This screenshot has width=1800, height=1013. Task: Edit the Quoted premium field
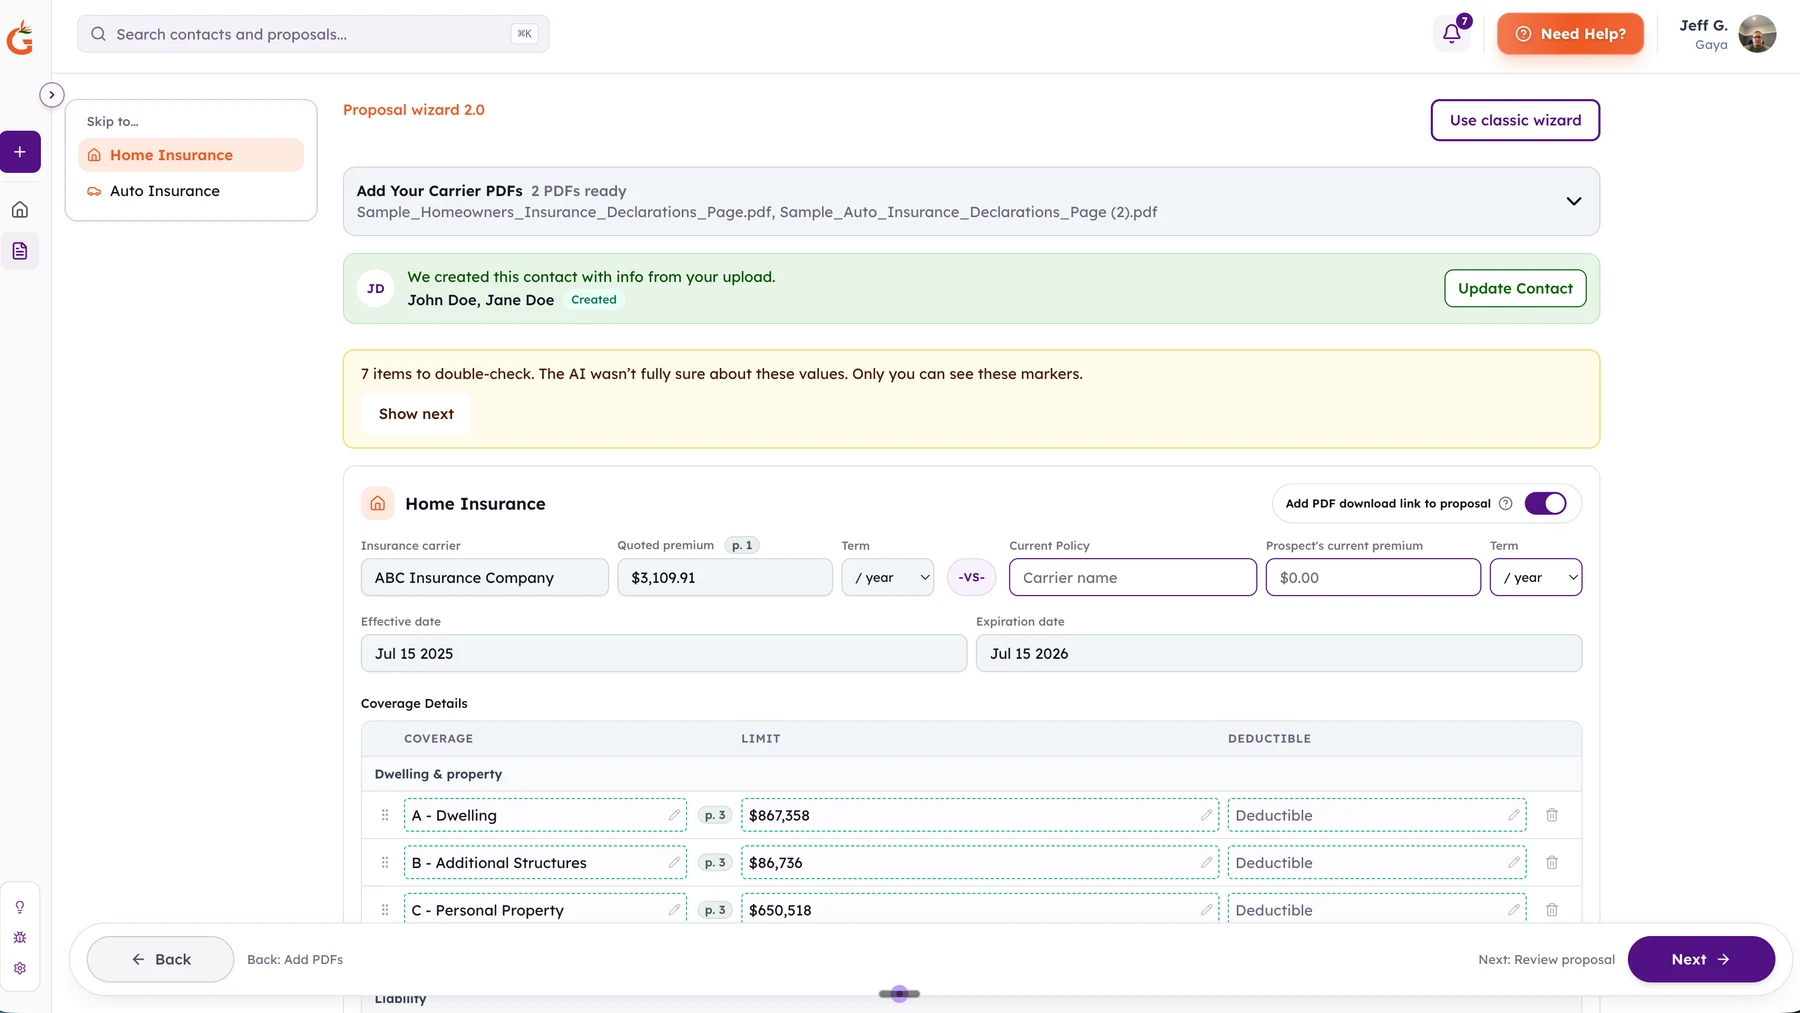point(725,578)
